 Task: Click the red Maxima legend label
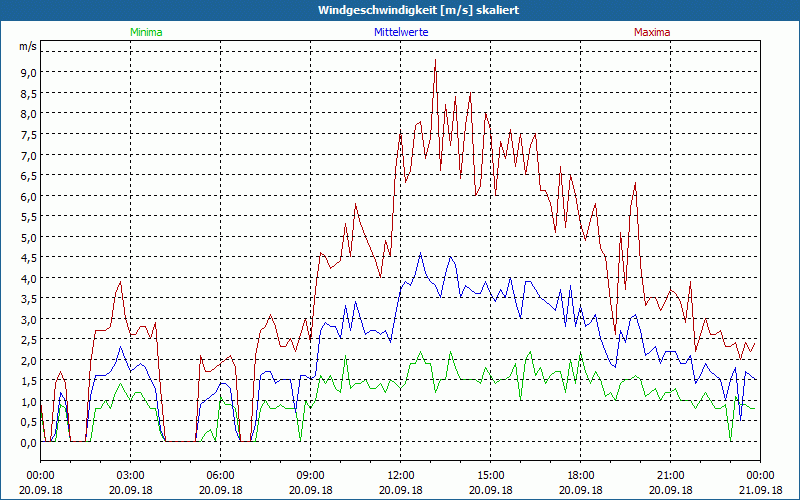[x=652, y=32]
